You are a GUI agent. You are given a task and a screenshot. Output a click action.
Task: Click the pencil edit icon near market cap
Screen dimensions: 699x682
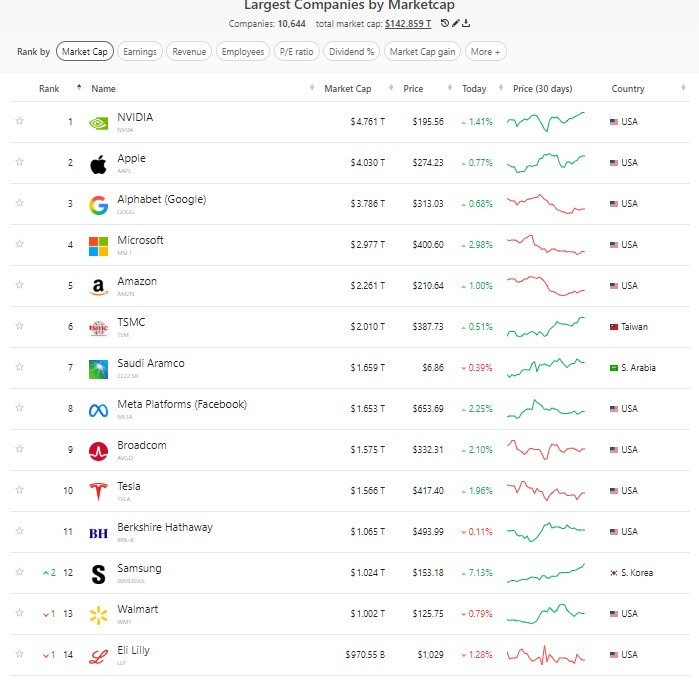tap(456, 23)
